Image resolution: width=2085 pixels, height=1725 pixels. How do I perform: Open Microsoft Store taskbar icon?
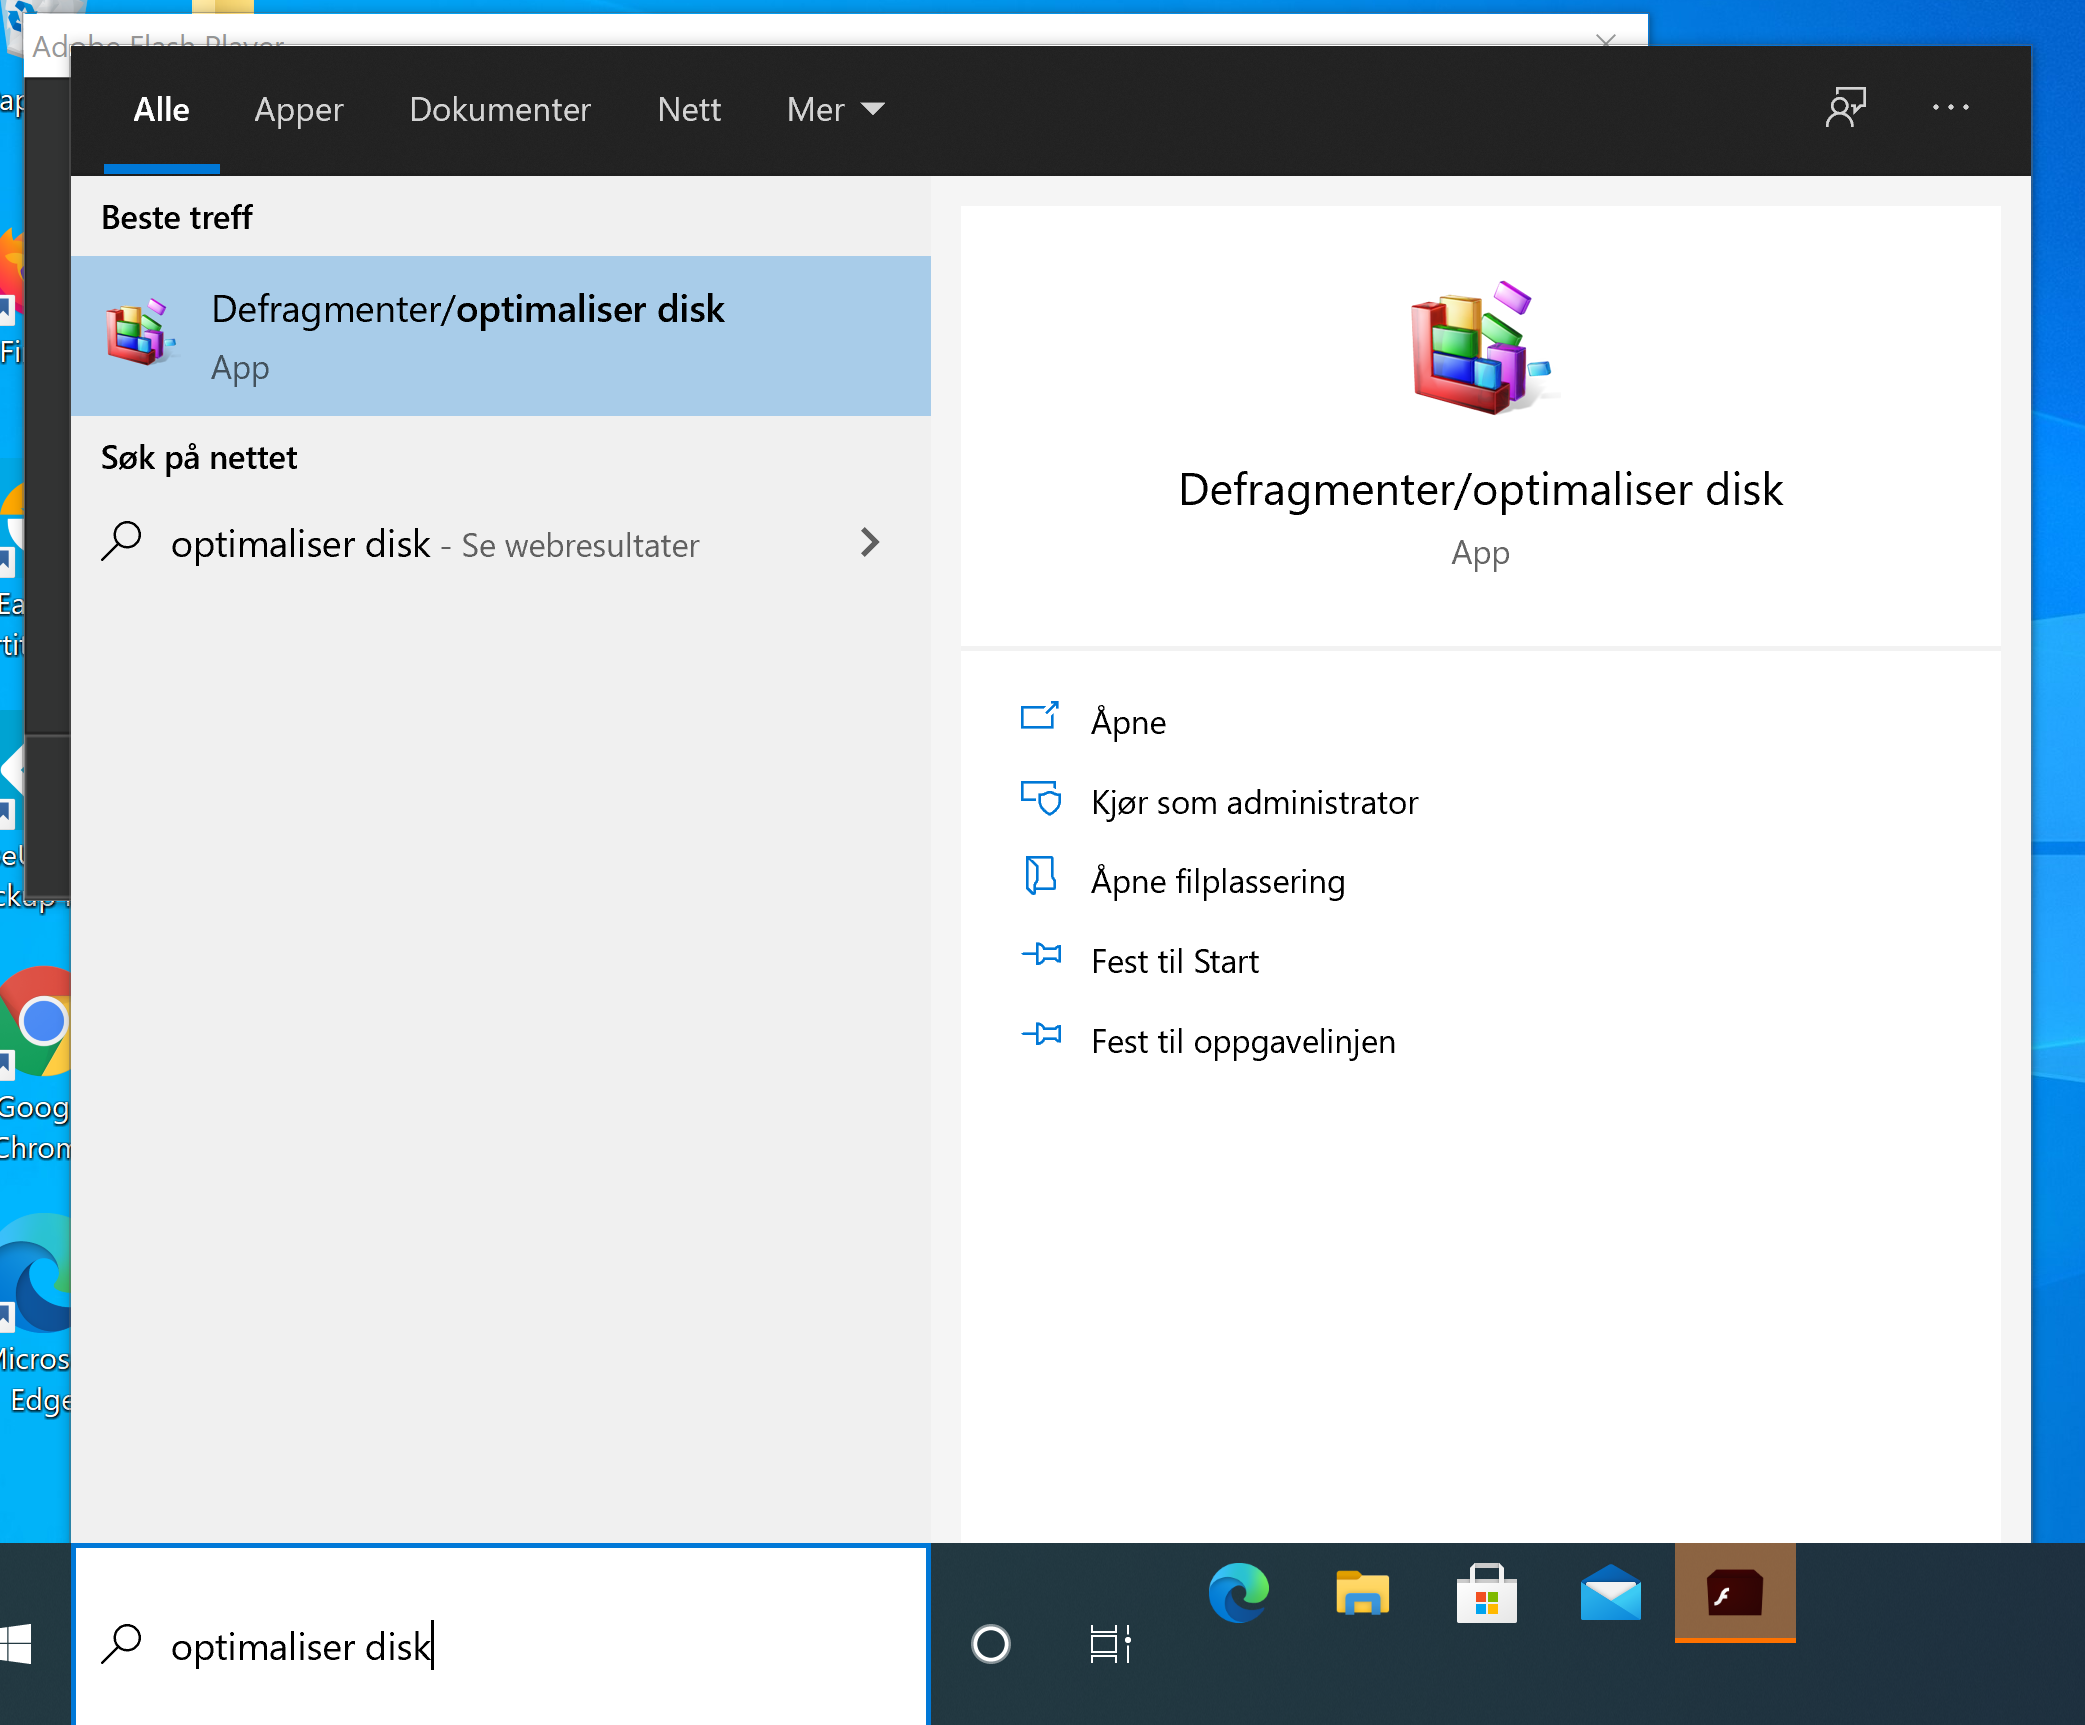click(x=1486, y=1593)
